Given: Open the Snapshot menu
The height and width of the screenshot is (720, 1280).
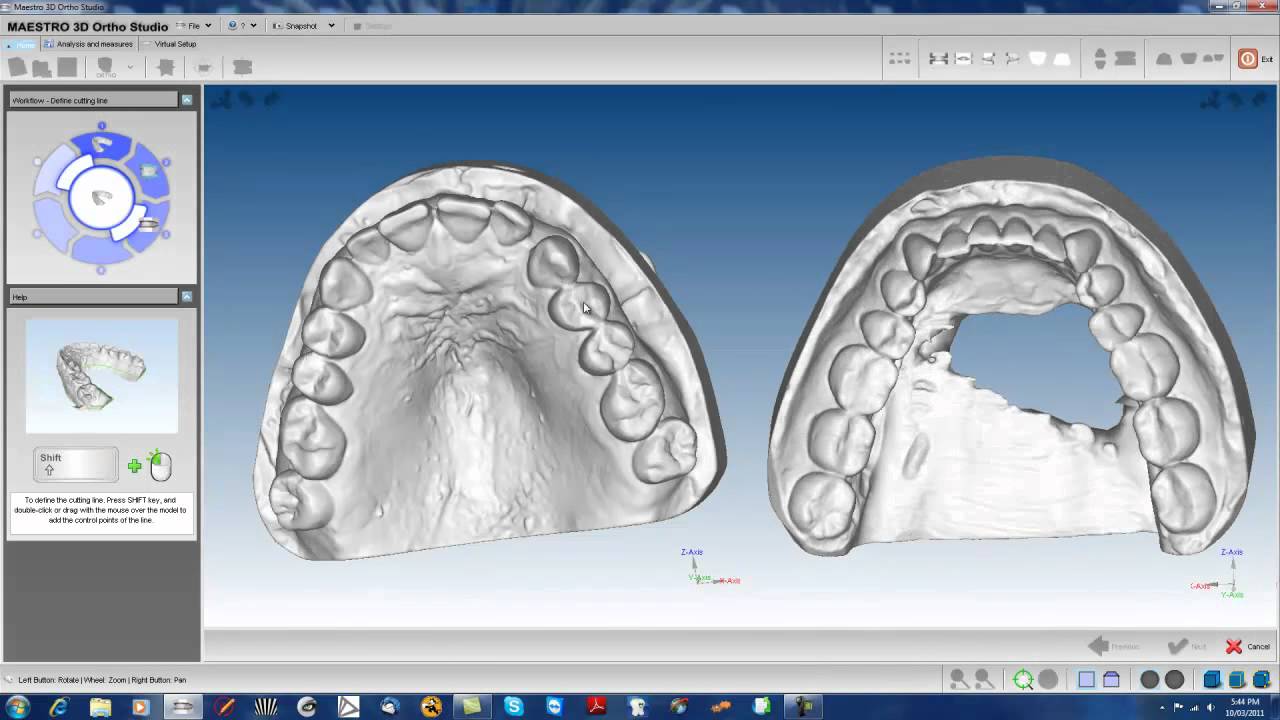Looking at the screenshot, I should [302, 26].
